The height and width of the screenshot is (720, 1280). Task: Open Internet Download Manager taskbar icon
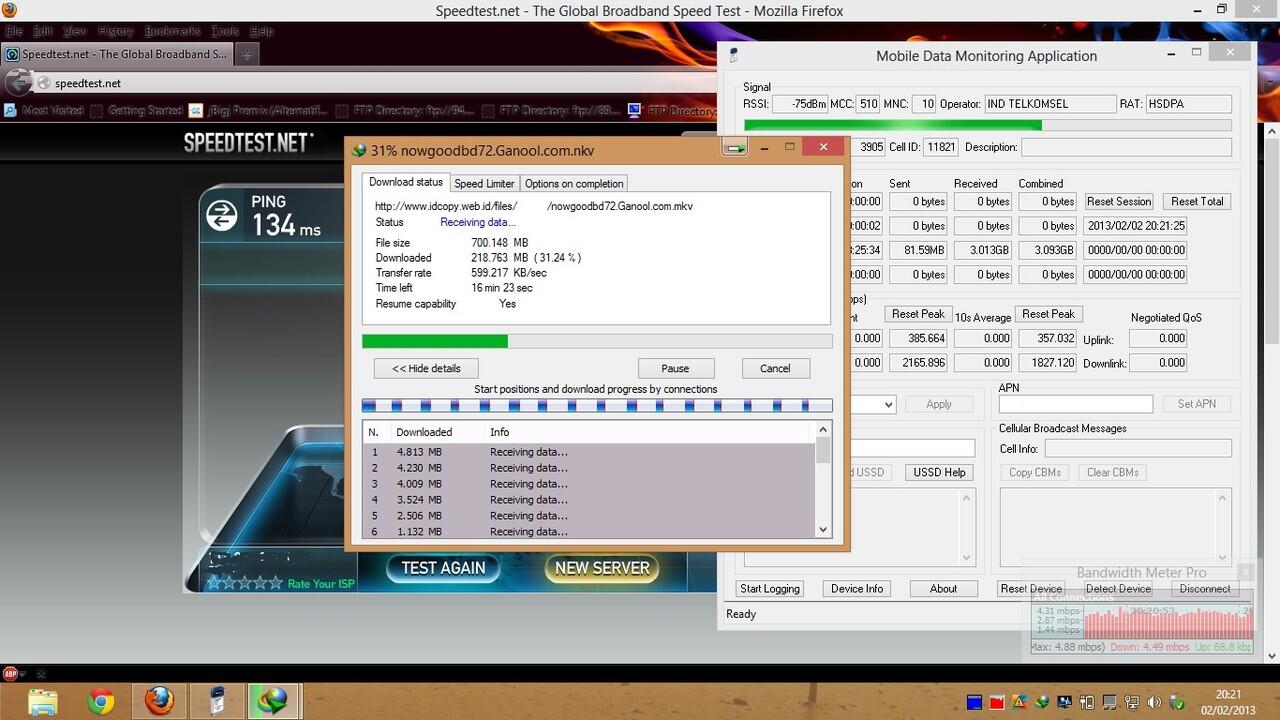click(x=273, y=701)
